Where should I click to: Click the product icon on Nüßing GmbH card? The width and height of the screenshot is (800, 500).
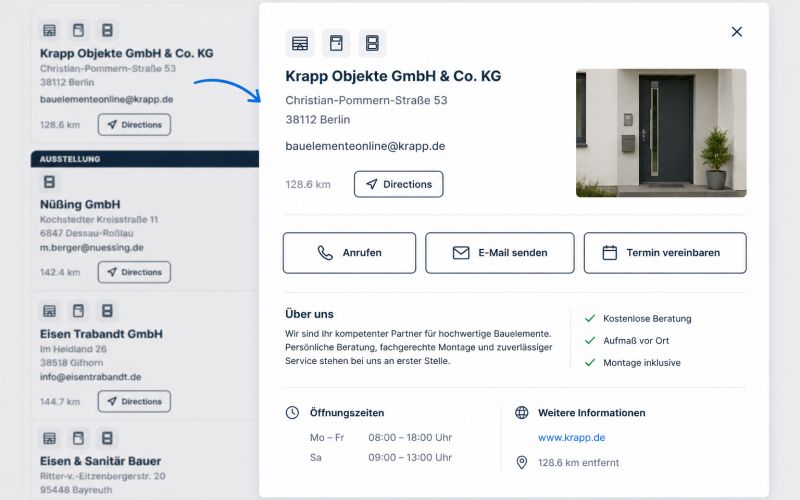pos(49,182)
